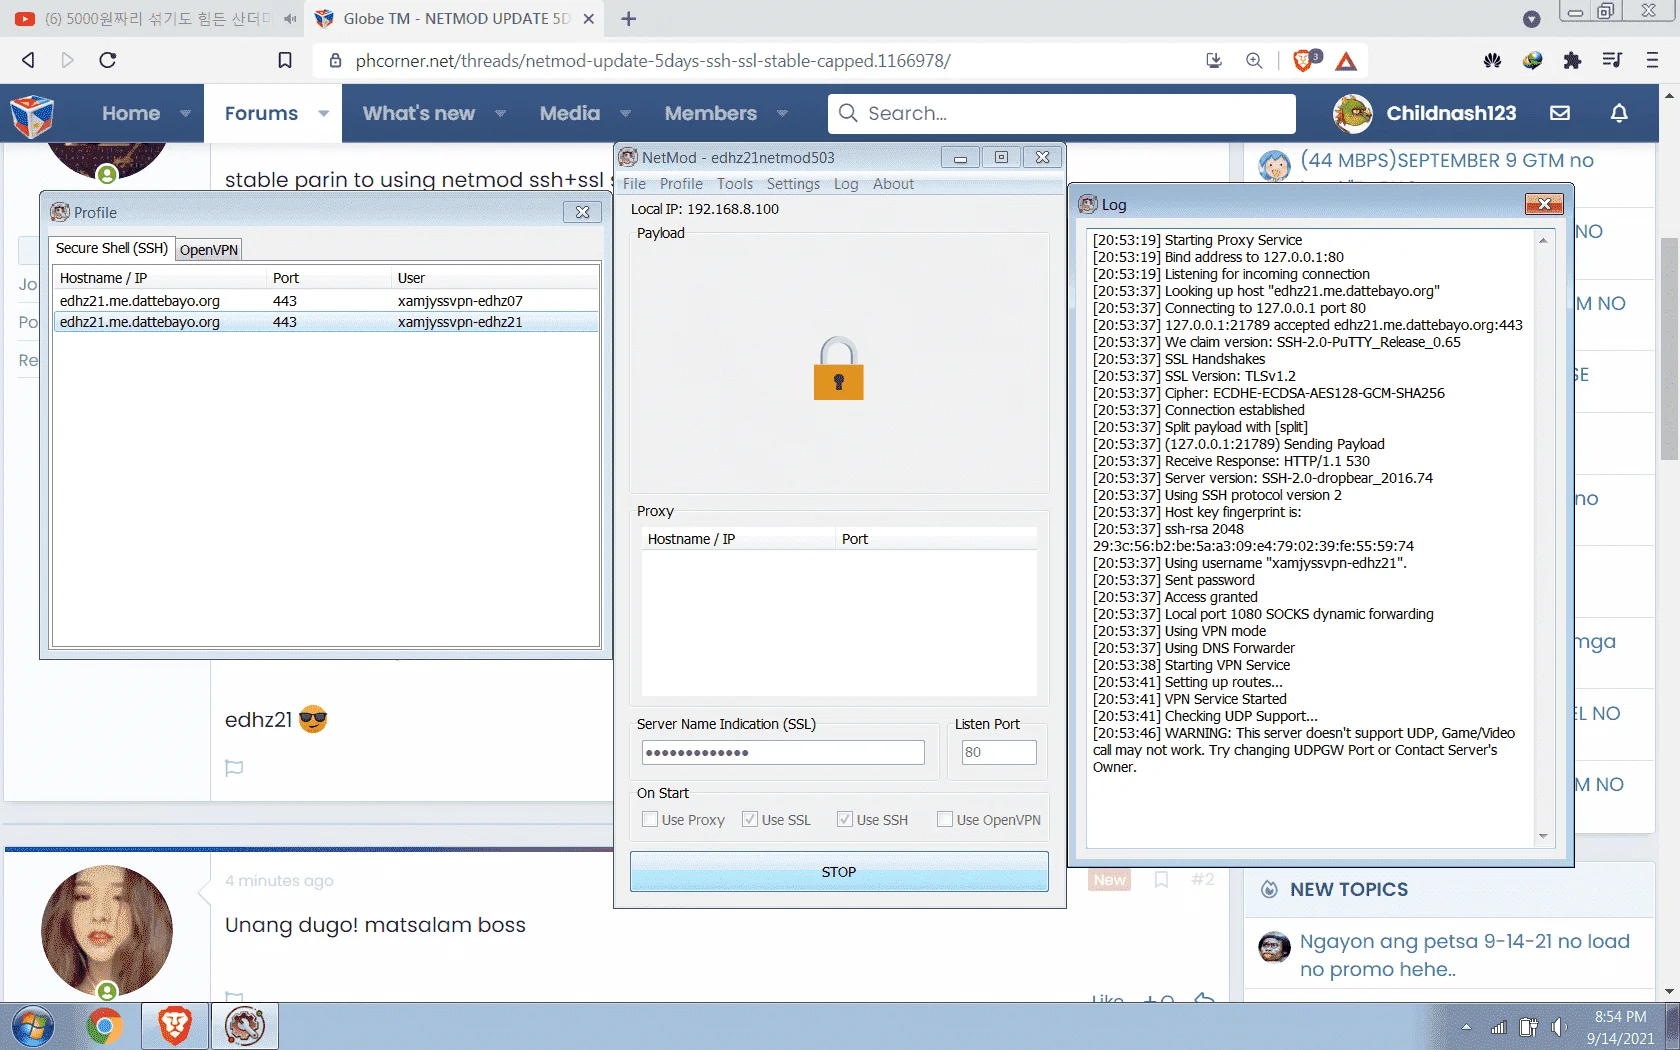This screenshot has width=1680, height=1050.
Task: Open NetMod Profile menu
Action: point(681,184)
